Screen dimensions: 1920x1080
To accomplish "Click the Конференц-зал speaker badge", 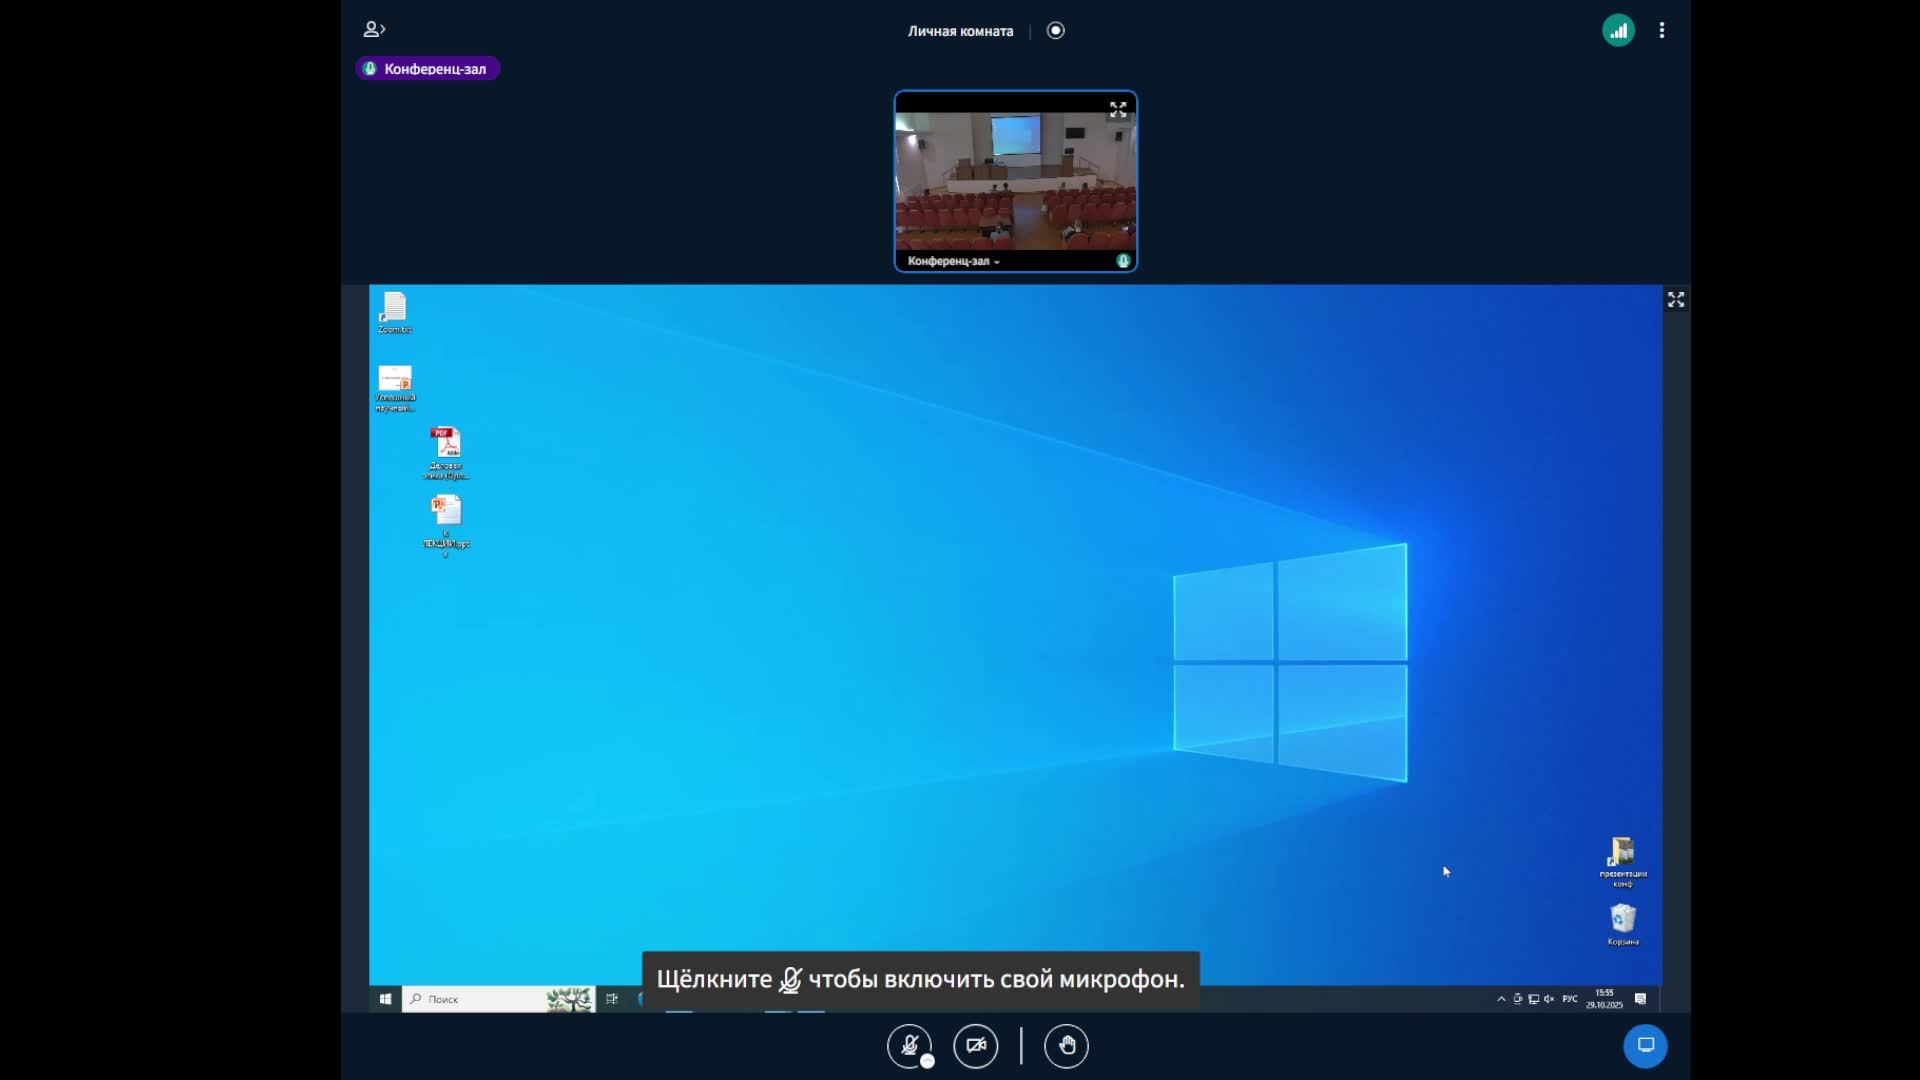I will [x=428, y=69].
